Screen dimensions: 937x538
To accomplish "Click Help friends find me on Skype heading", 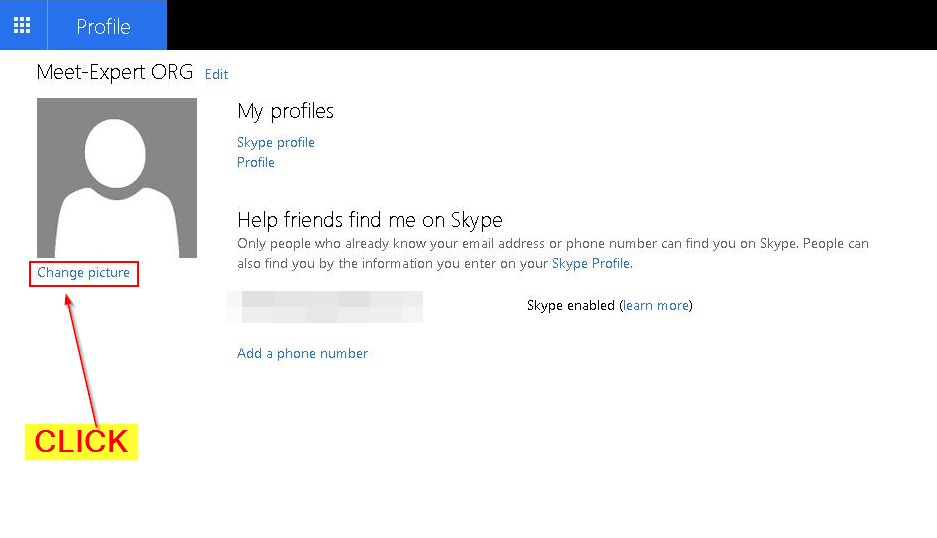I will coord(370,220).
